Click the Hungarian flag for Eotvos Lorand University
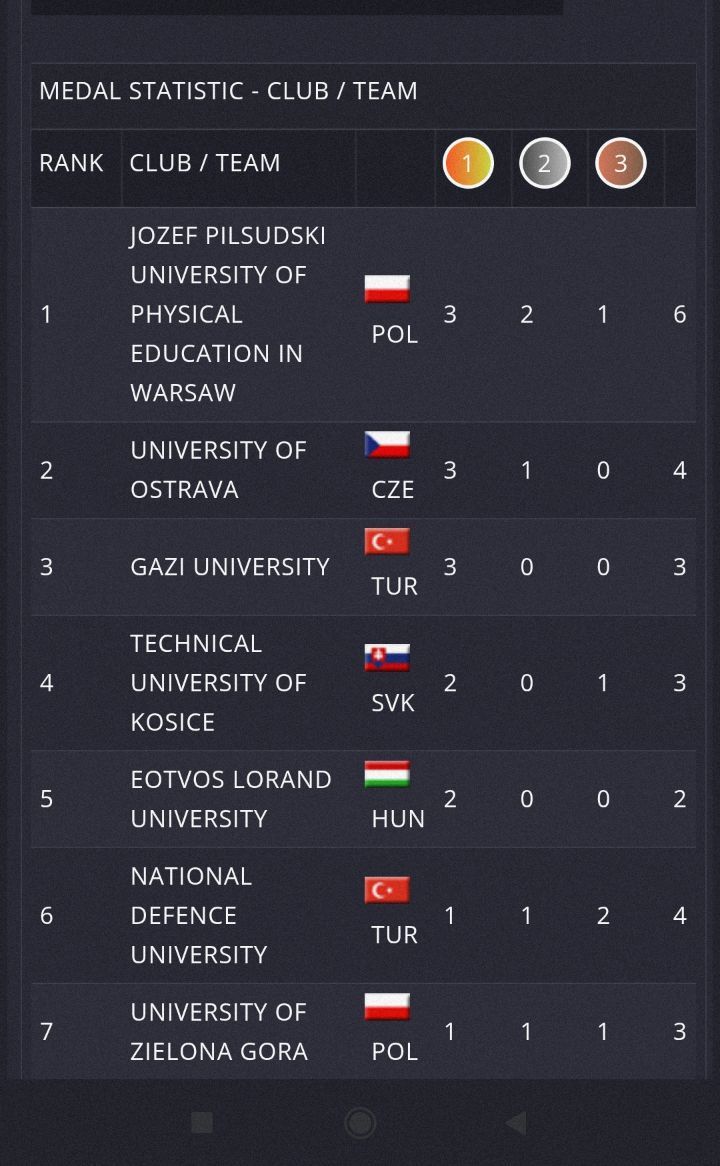Image resolution: width=720 pixels, height=1166 pixels. [x=387, y=774]
